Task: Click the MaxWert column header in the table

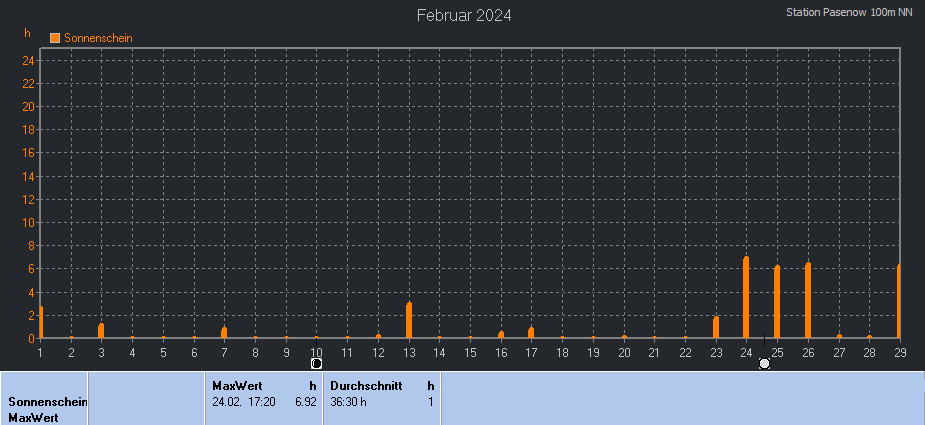Action: click(237, 386)
